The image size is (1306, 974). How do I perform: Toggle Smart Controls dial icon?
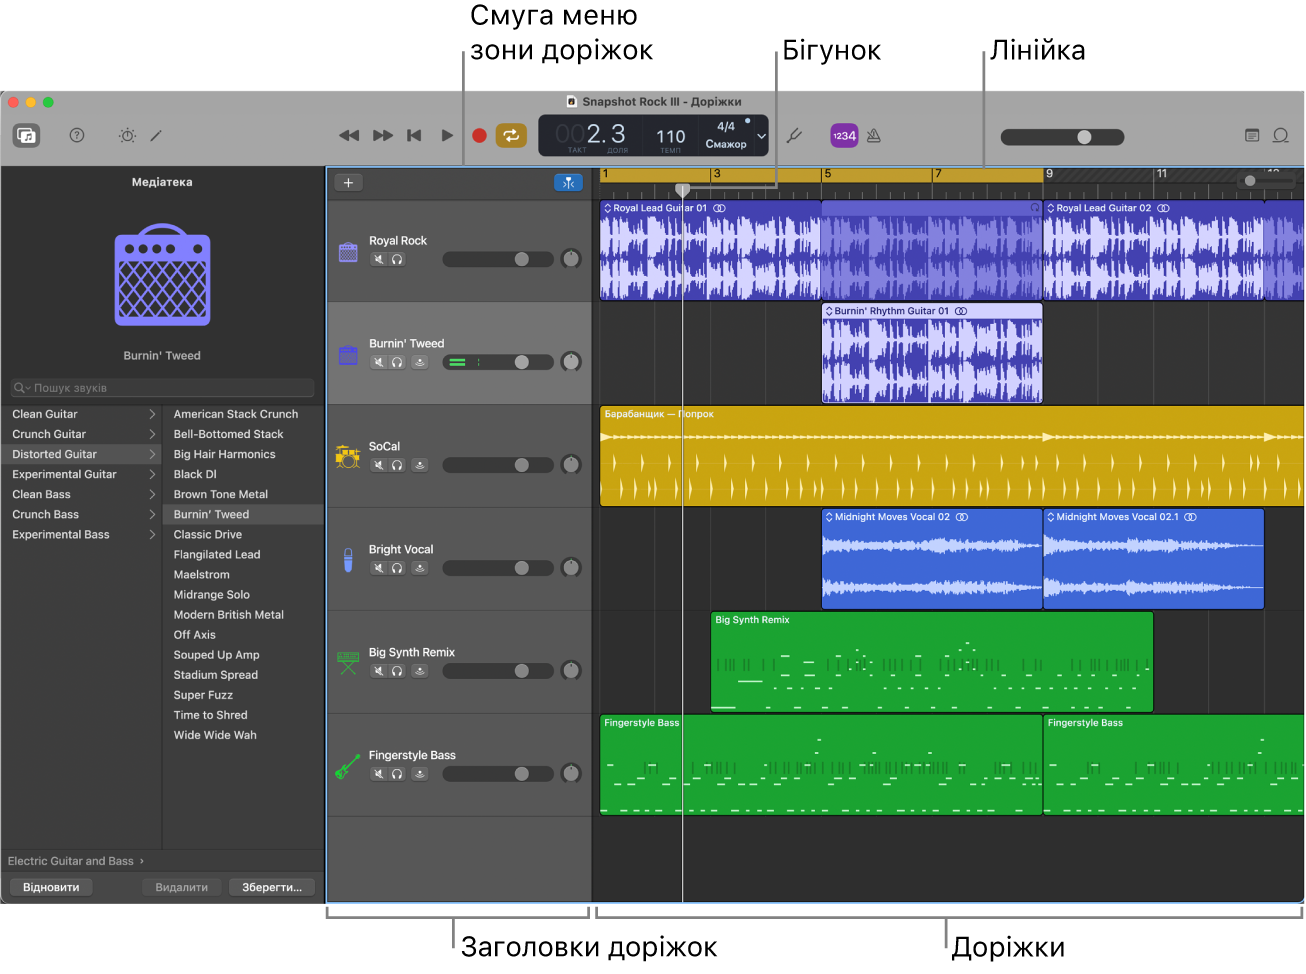pyautogui.click(x=127, y=135)
